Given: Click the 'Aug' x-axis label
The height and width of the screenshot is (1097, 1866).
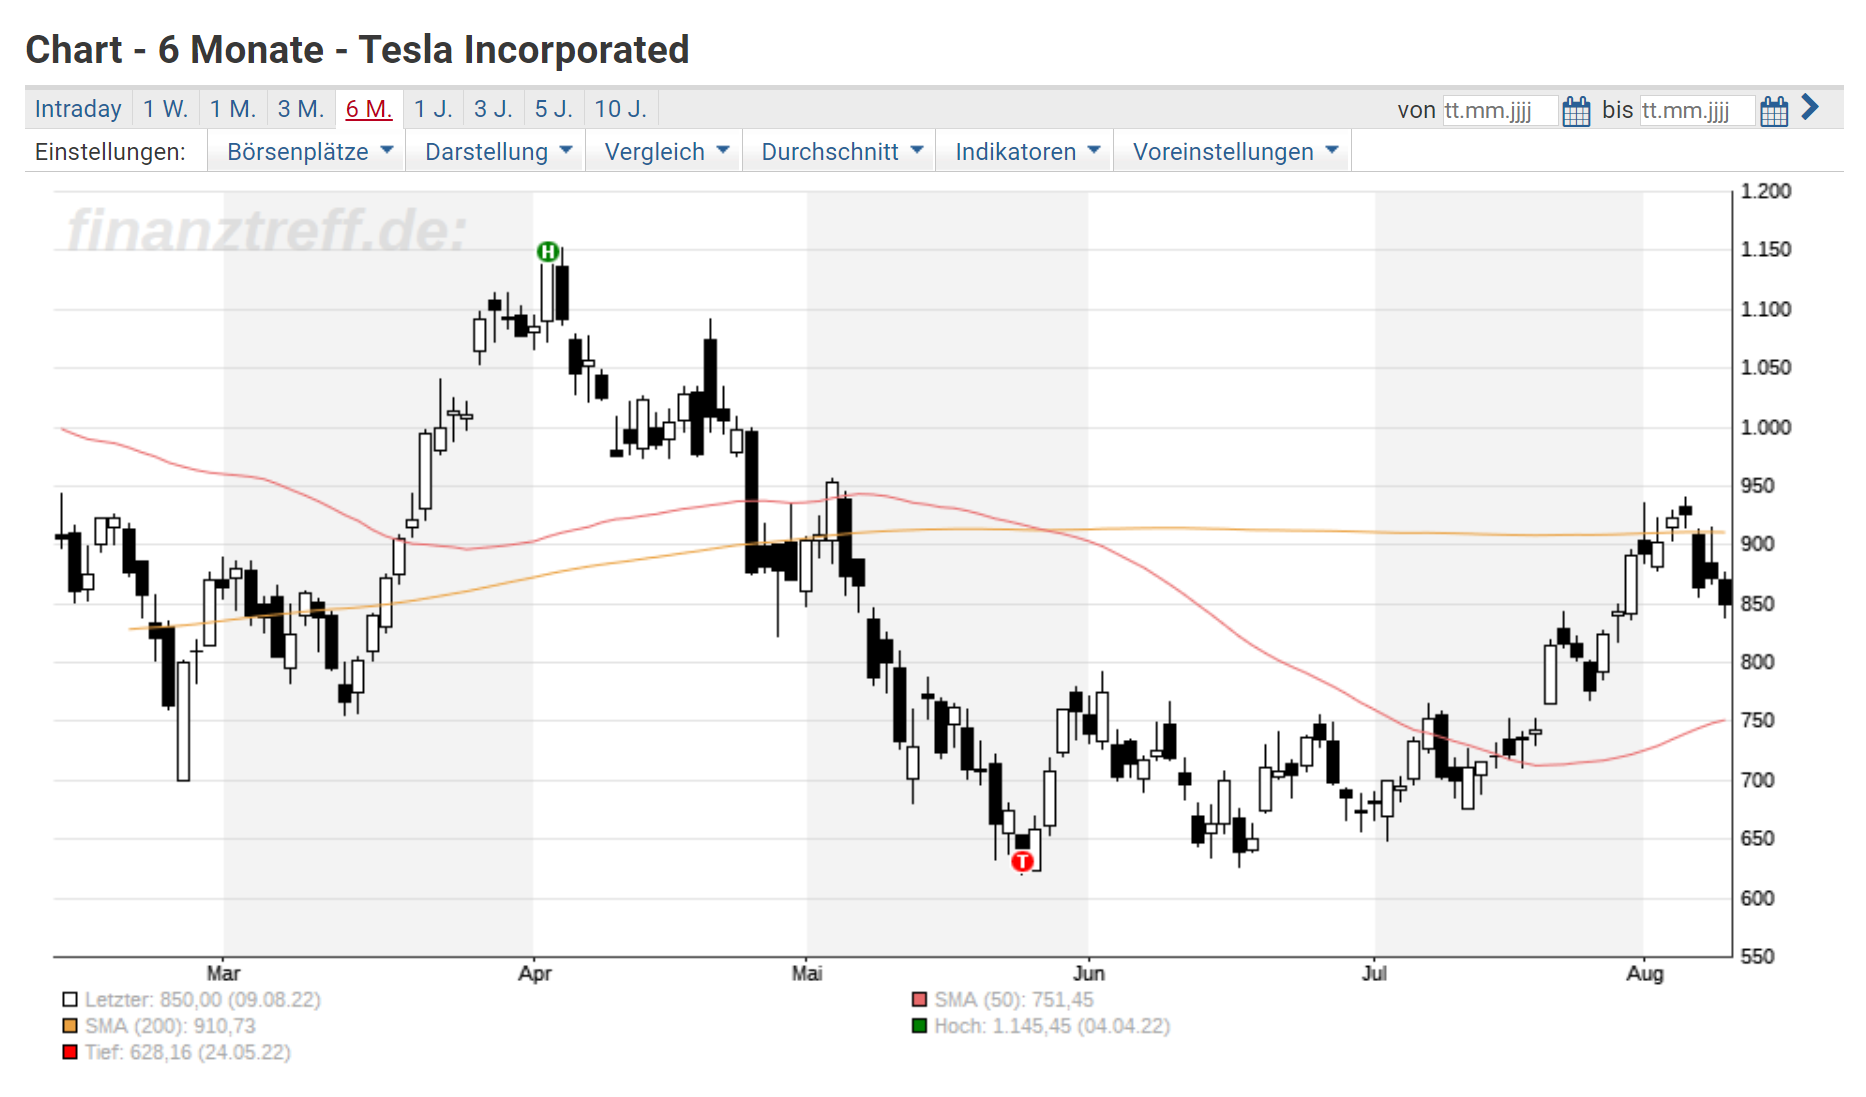Looking at the screenshot, I should pyautogui.click(x=1645, y=973).
